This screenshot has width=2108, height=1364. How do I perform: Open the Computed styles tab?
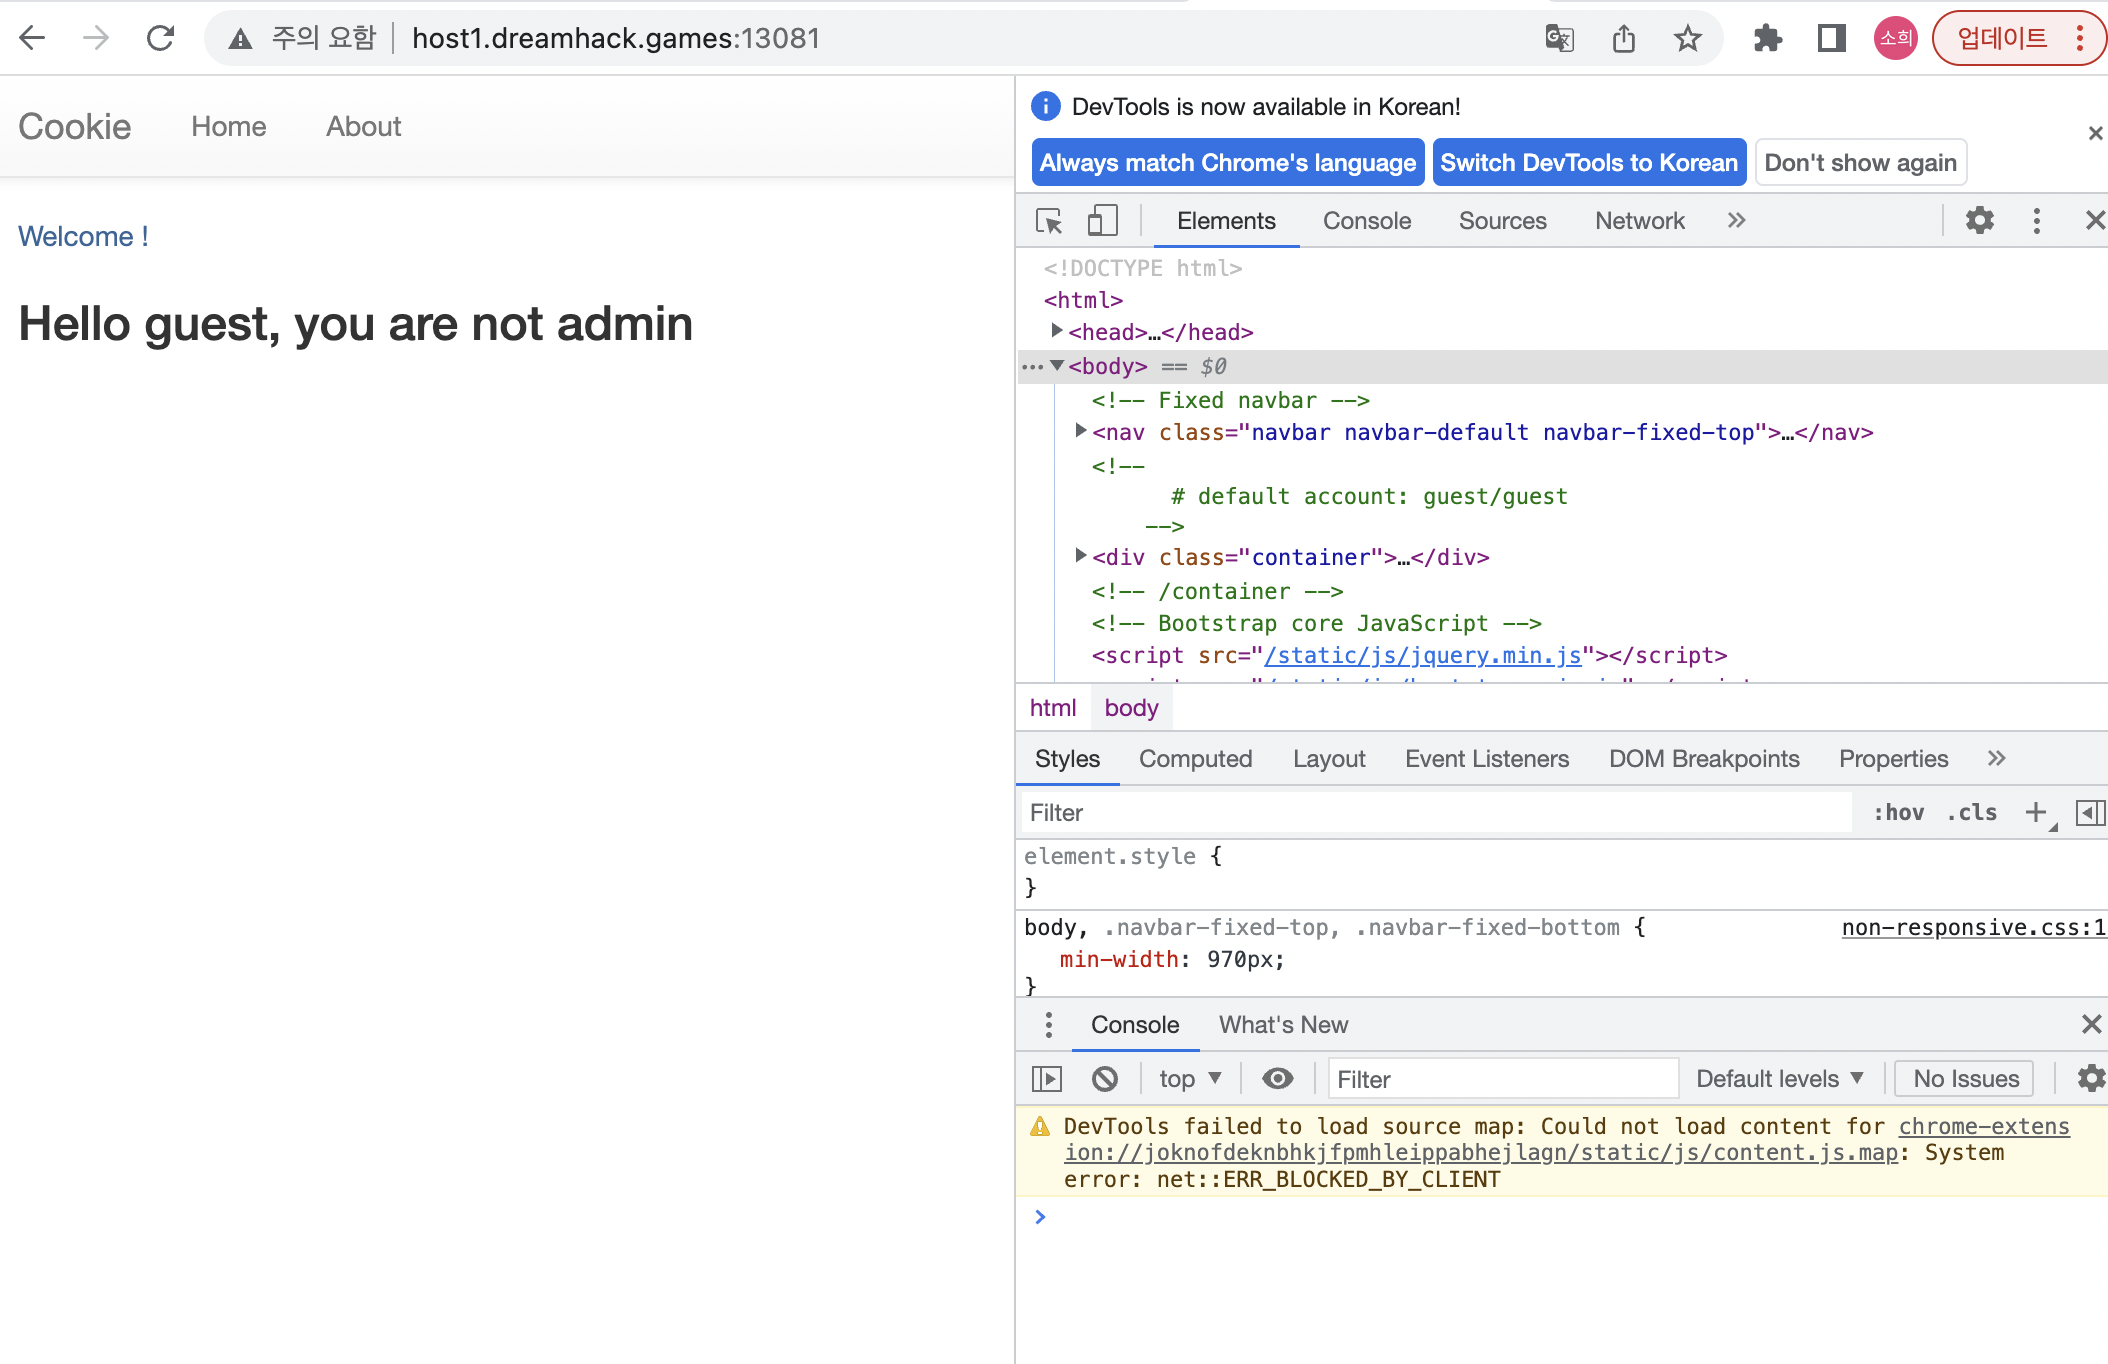pos(1195,759)
